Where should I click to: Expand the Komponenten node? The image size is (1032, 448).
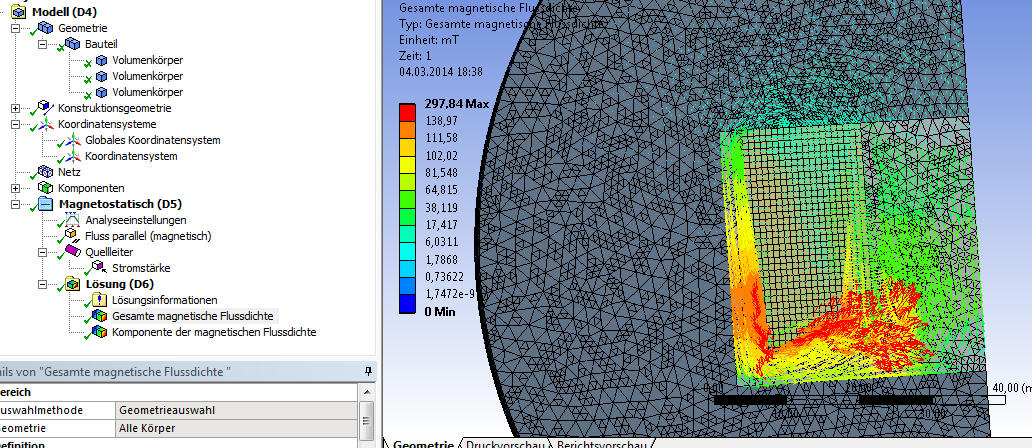16,188
